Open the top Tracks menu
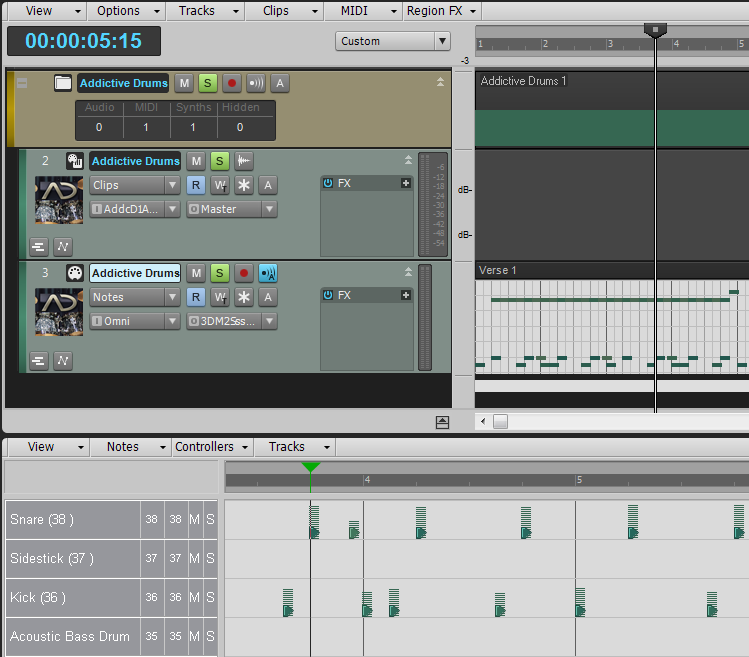749x657 pixels. click(x=206, y=11)
